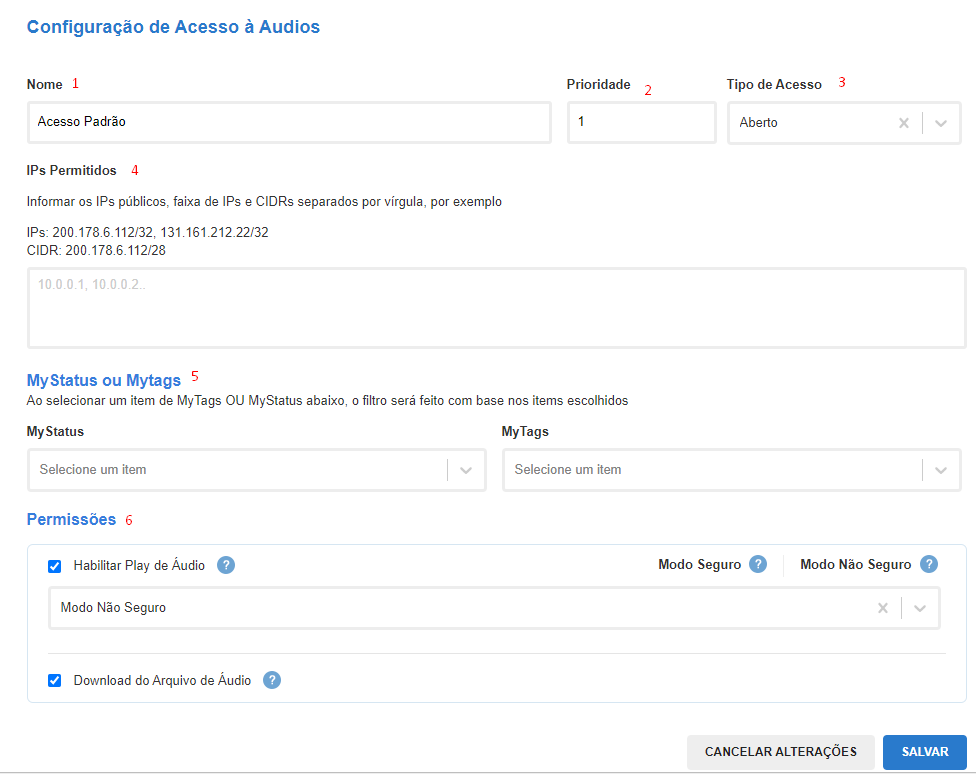Focus the Prioridade input field
Viewport: 976px width, 774px height.
coord(641,123)
